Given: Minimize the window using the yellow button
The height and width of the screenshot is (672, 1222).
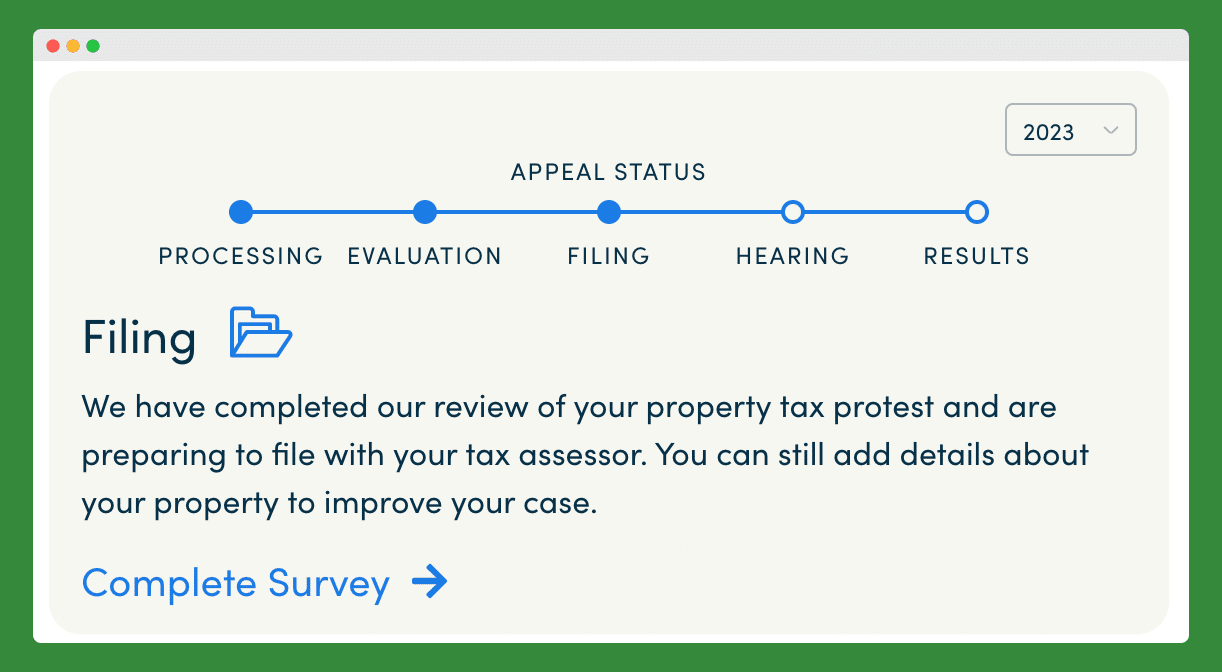Looking at the screenshot, I should coord(73,46).
